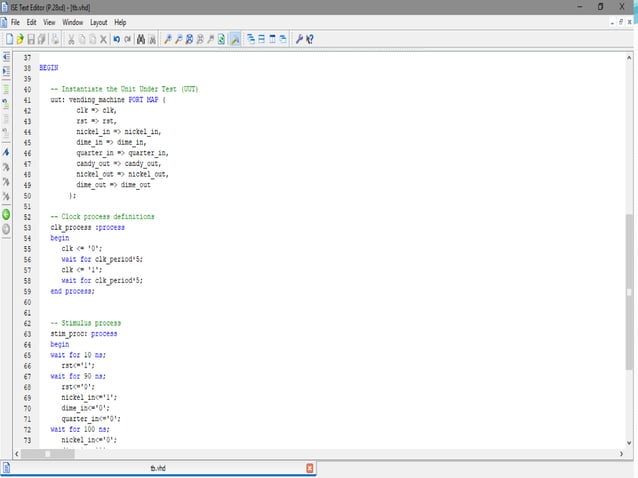Open the View menu
638x478 pixels.
pyautogui.click(x=49, y=22)
